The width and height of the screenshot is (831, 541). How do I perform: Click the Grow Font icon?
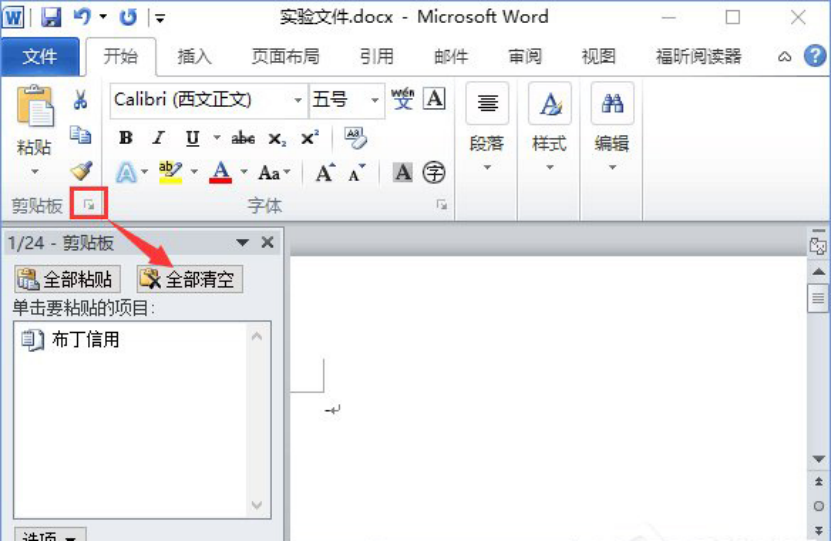click(324, 173)
